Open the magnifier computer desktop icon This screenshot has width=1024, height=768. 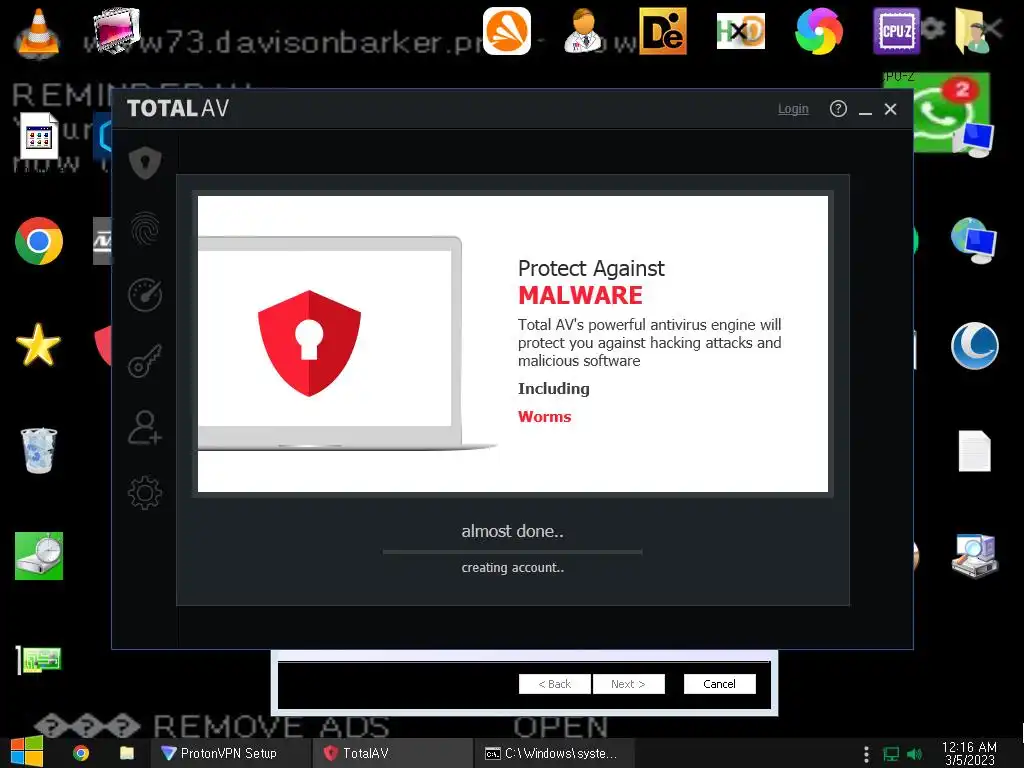click(x=974, y=556)
